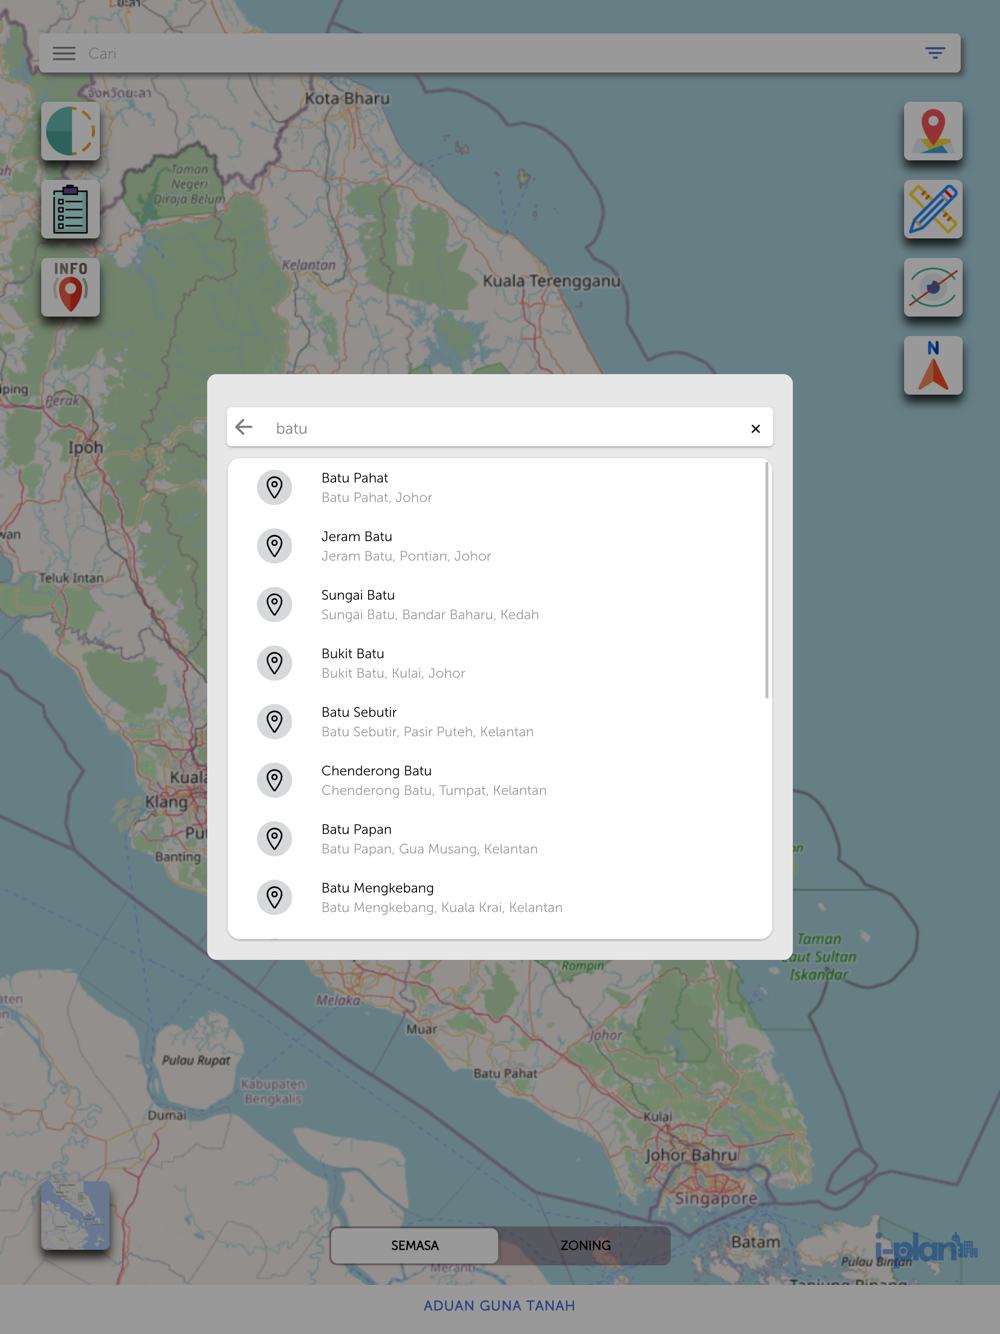Select the pin icon for Batu Pahat

274,487
